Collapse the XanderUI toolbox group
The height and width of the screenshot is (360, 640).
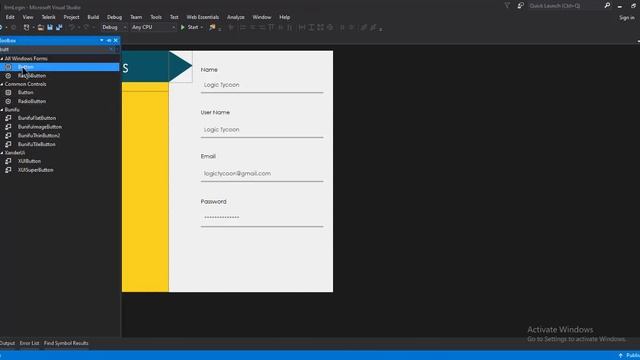point(2,153)
